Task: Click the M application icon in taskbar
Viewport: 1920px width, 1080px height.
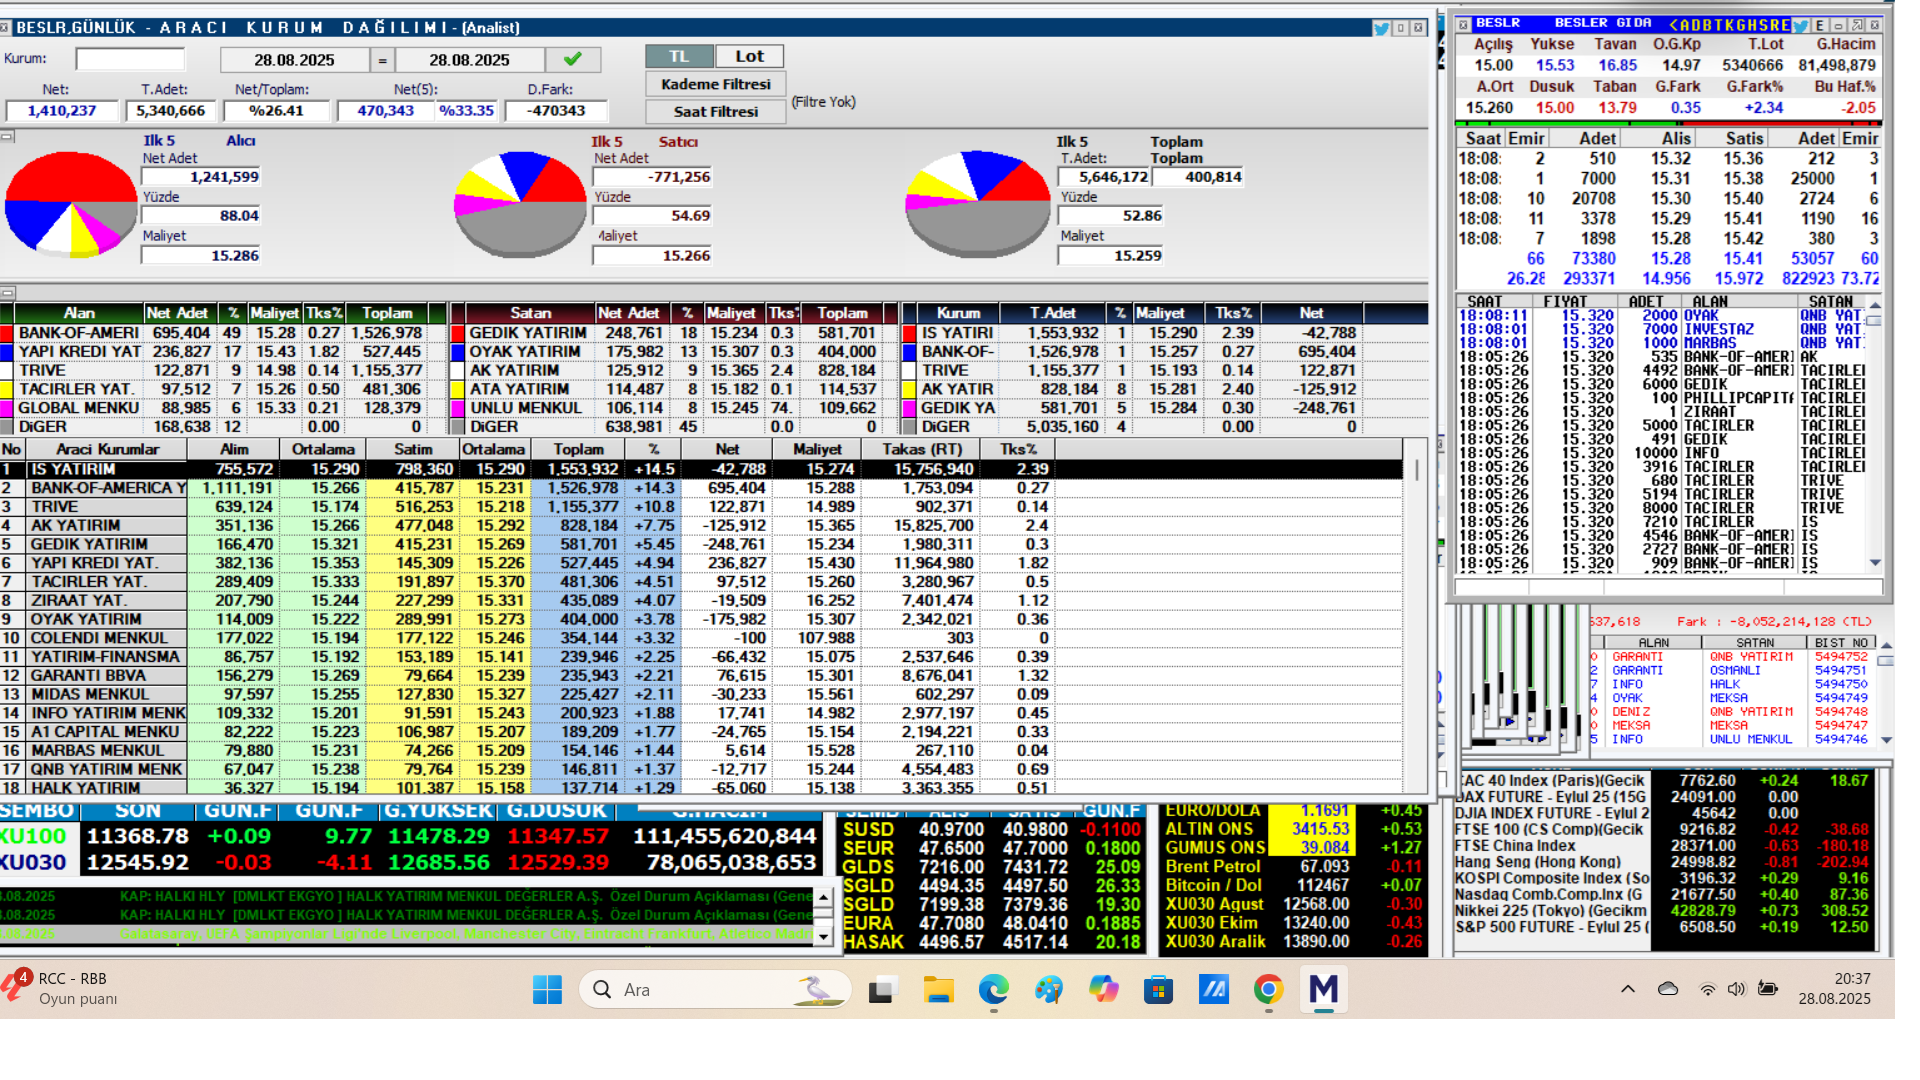Action: point(1323,990)
